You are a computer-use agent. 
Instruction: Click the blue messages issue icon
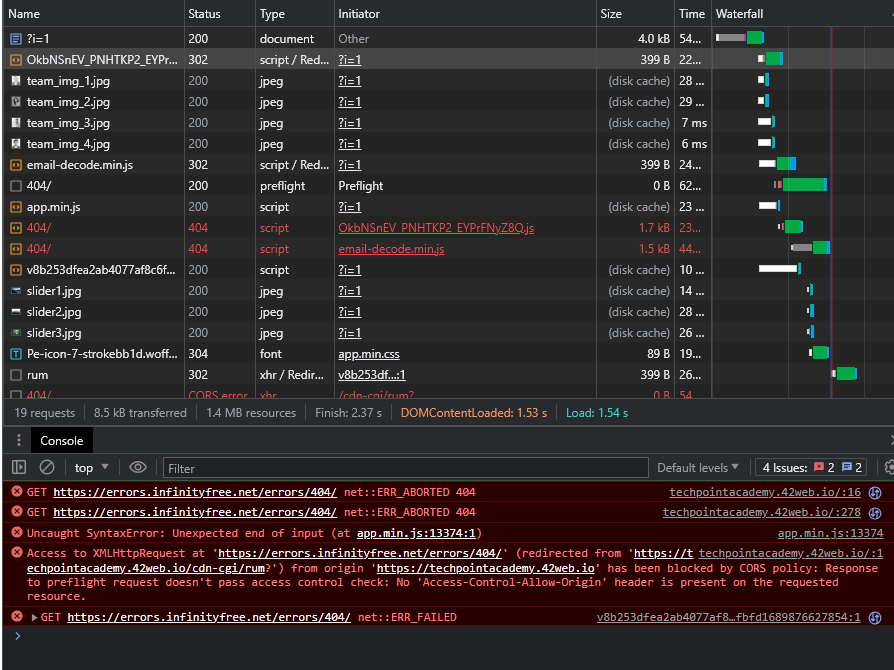tap(847, 467)
